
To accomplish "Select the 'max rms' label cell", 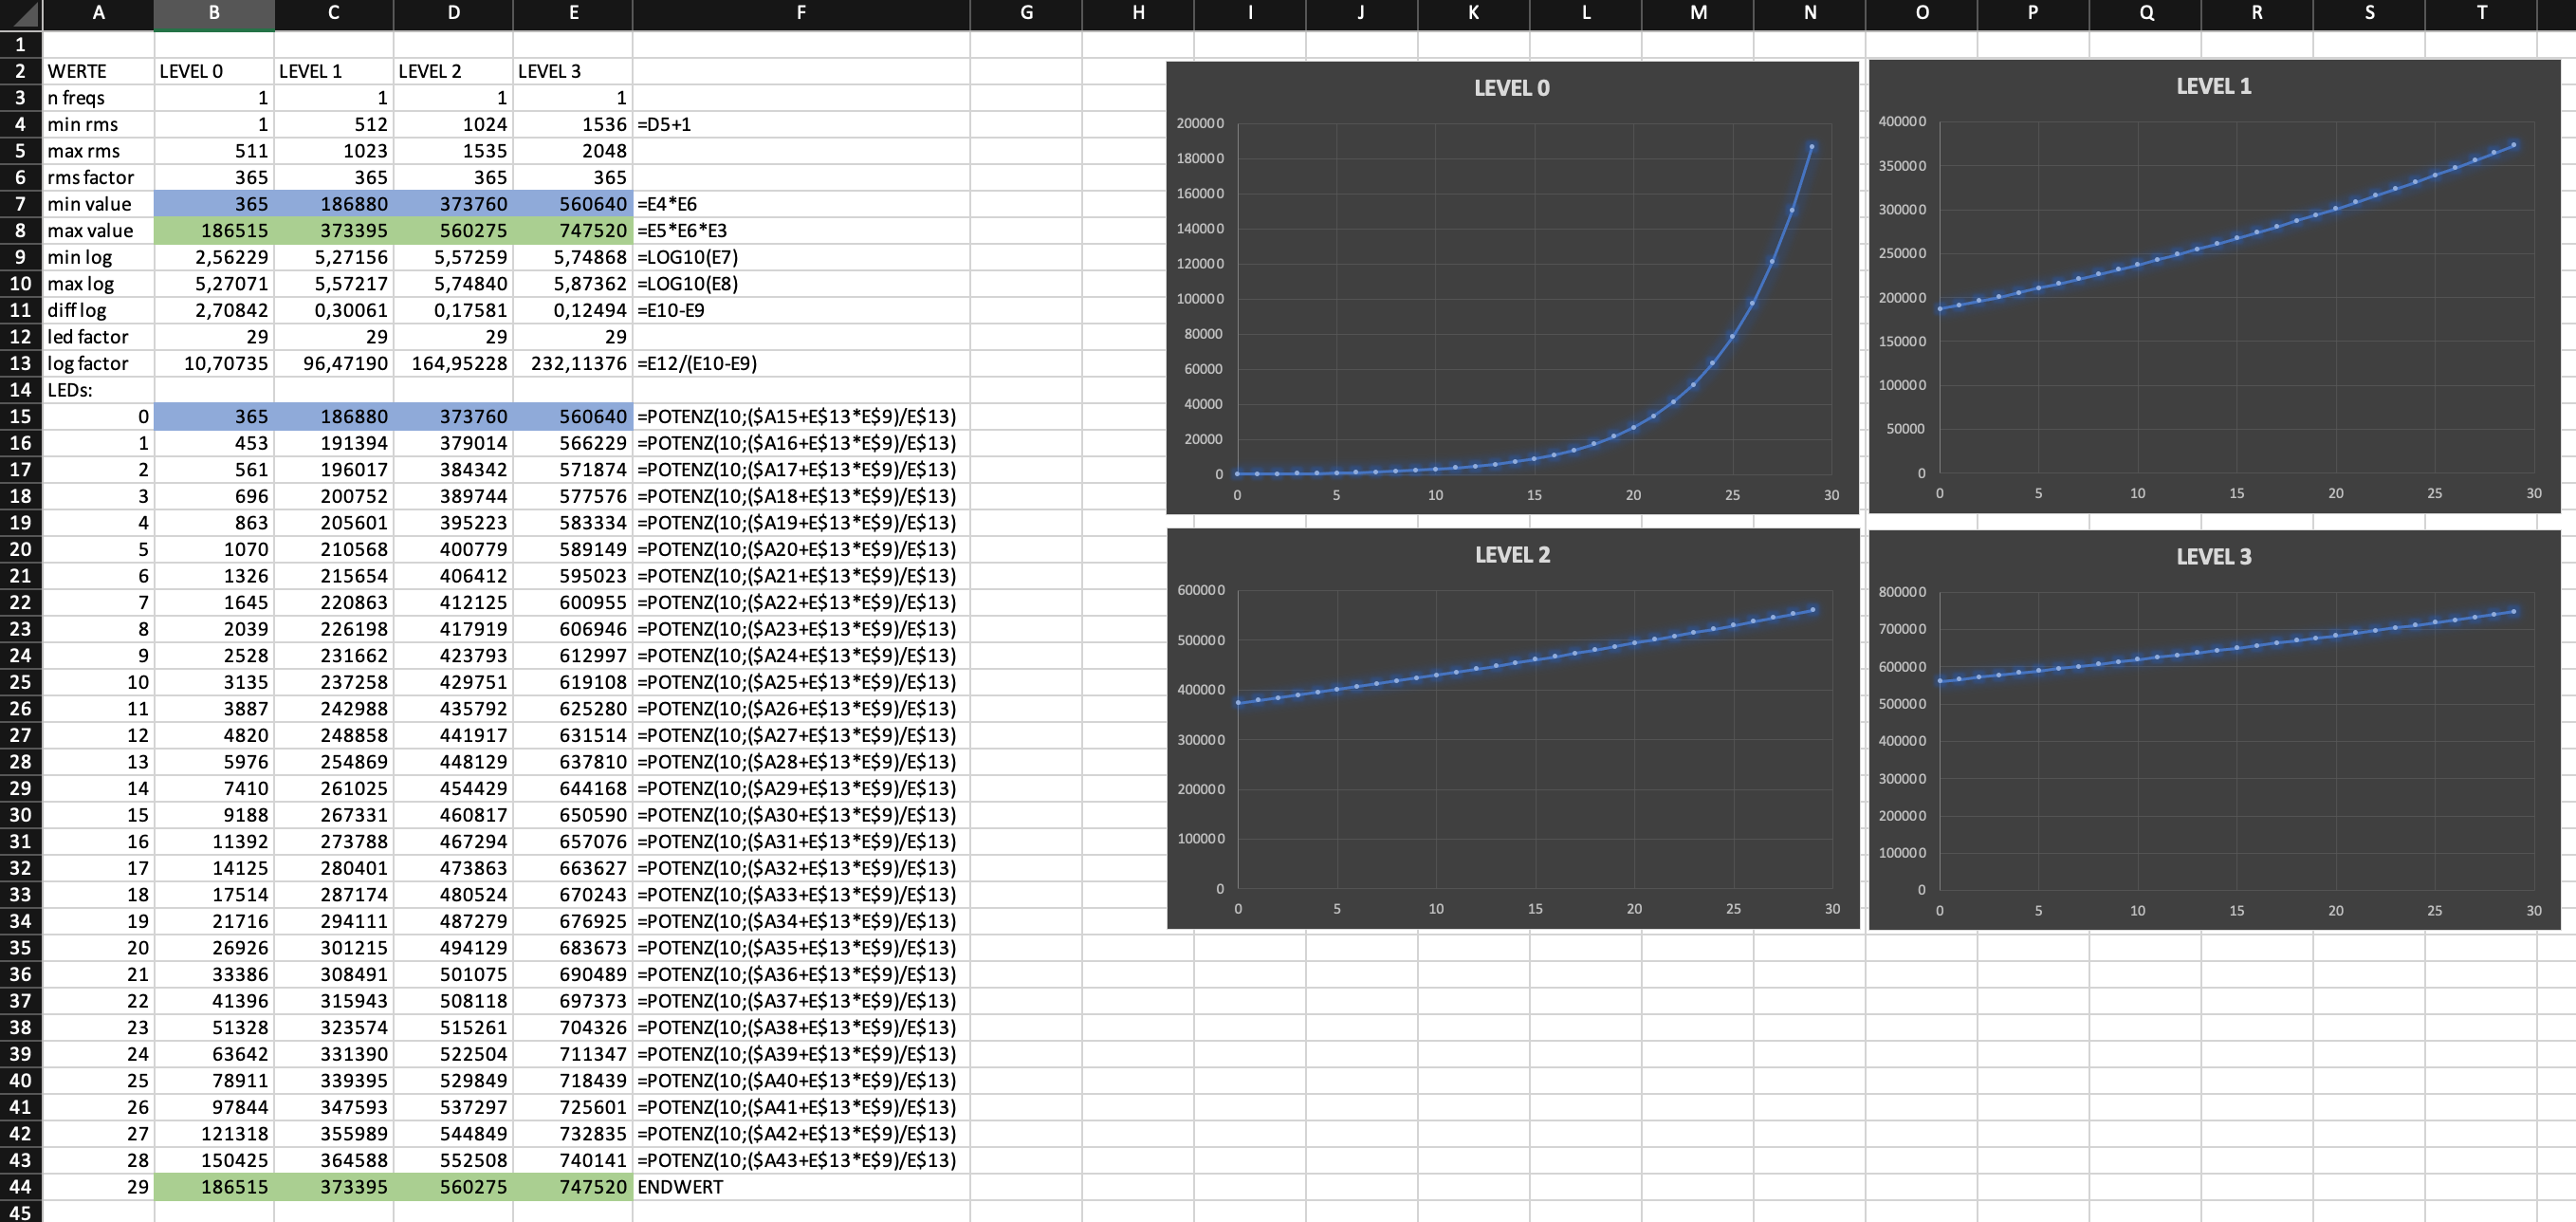I will click(x=99, y=151).
